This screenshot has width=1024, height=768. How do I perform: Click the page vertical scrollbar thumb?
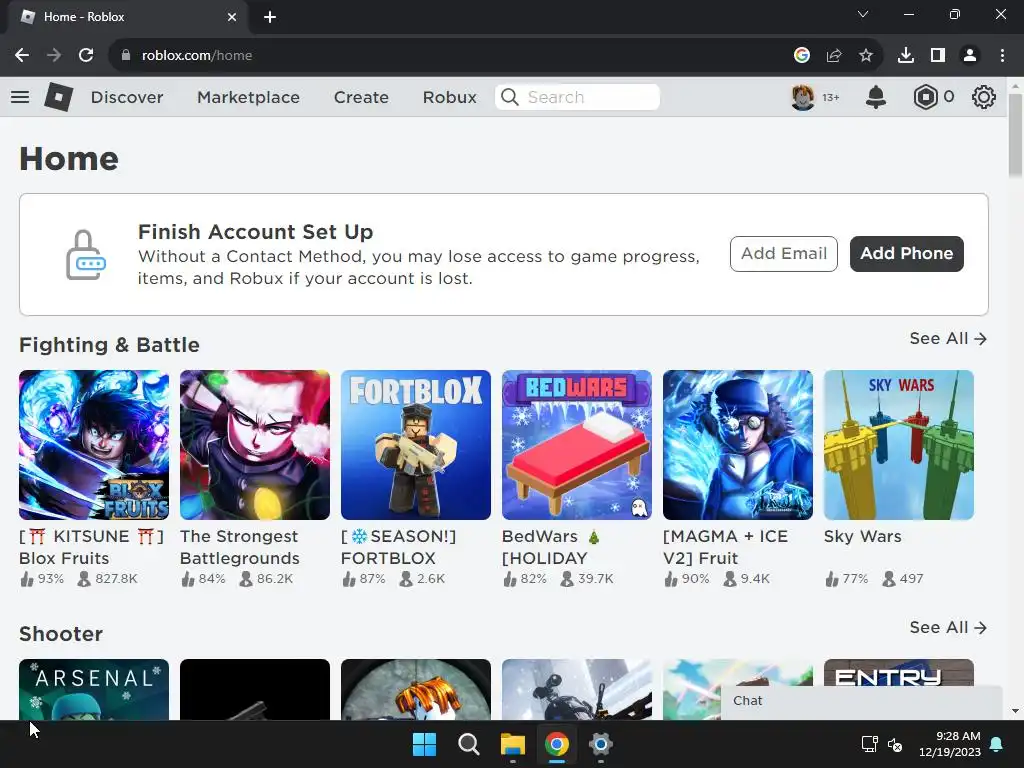(1015, 135)
